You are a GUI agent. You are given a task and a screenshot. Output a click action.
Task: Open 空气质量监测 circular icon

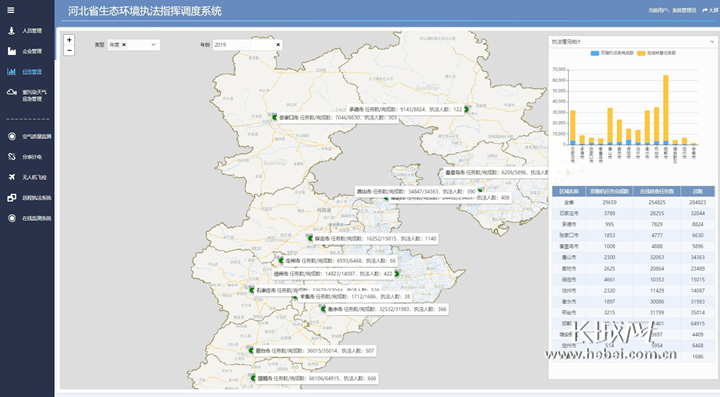11,136
